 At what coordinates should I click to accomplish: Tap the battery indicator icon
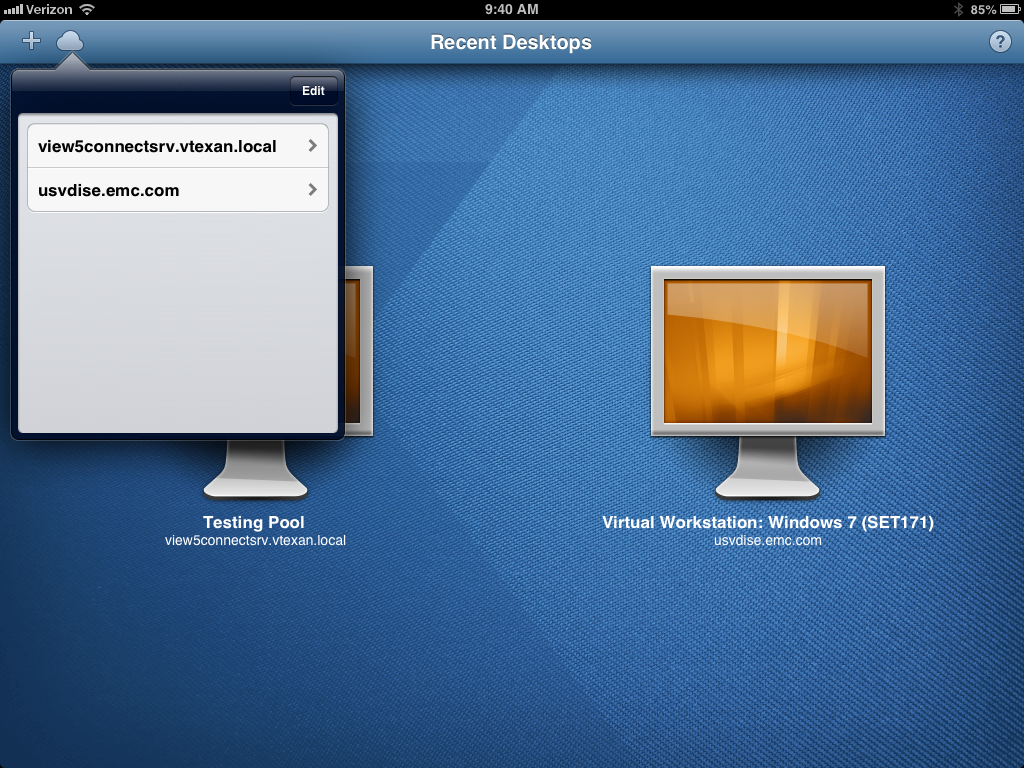1009,9
